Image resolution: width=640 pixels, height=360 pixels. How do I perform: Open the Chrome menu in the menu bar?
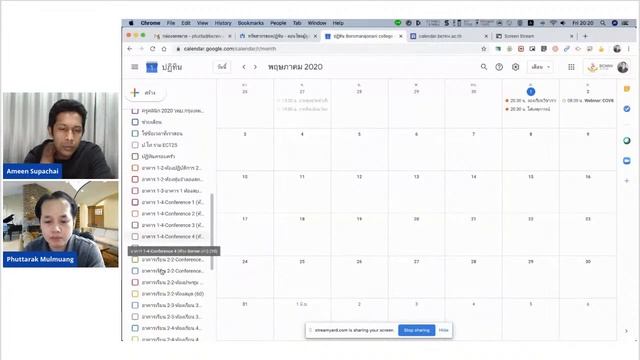pos(150,23)
